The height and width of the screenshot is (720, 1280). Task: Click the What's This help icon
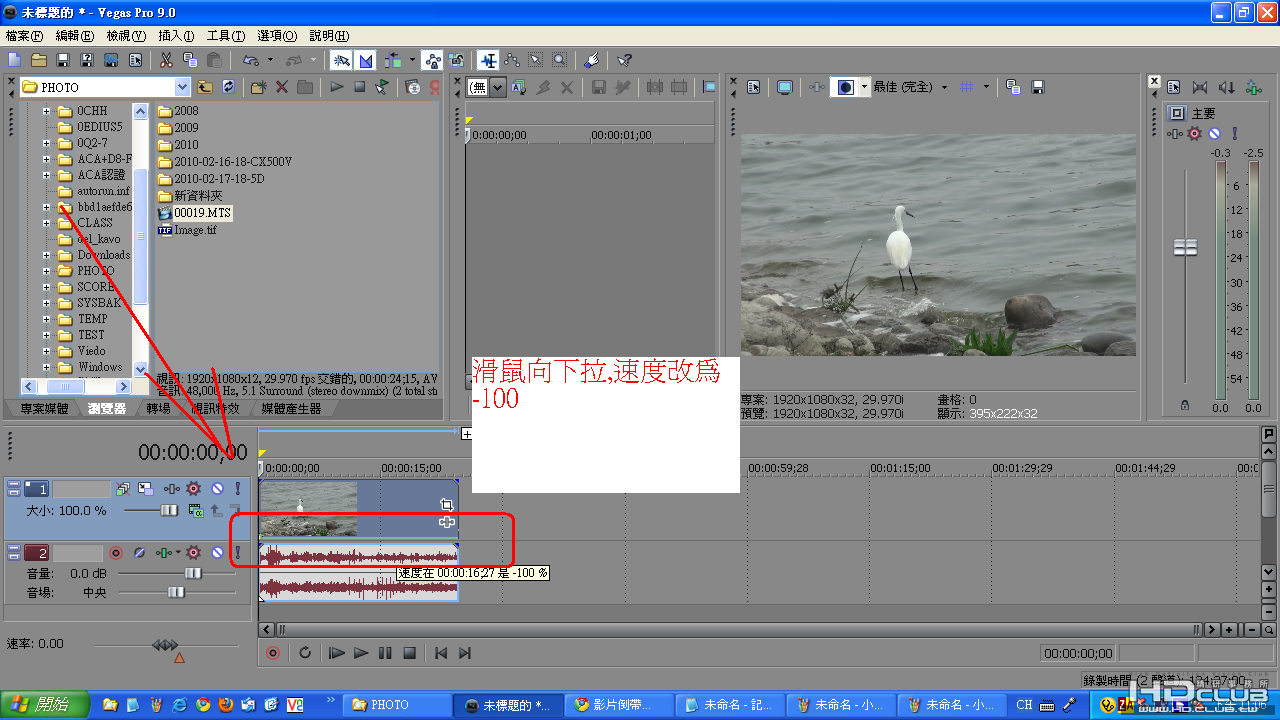(624, 61)
